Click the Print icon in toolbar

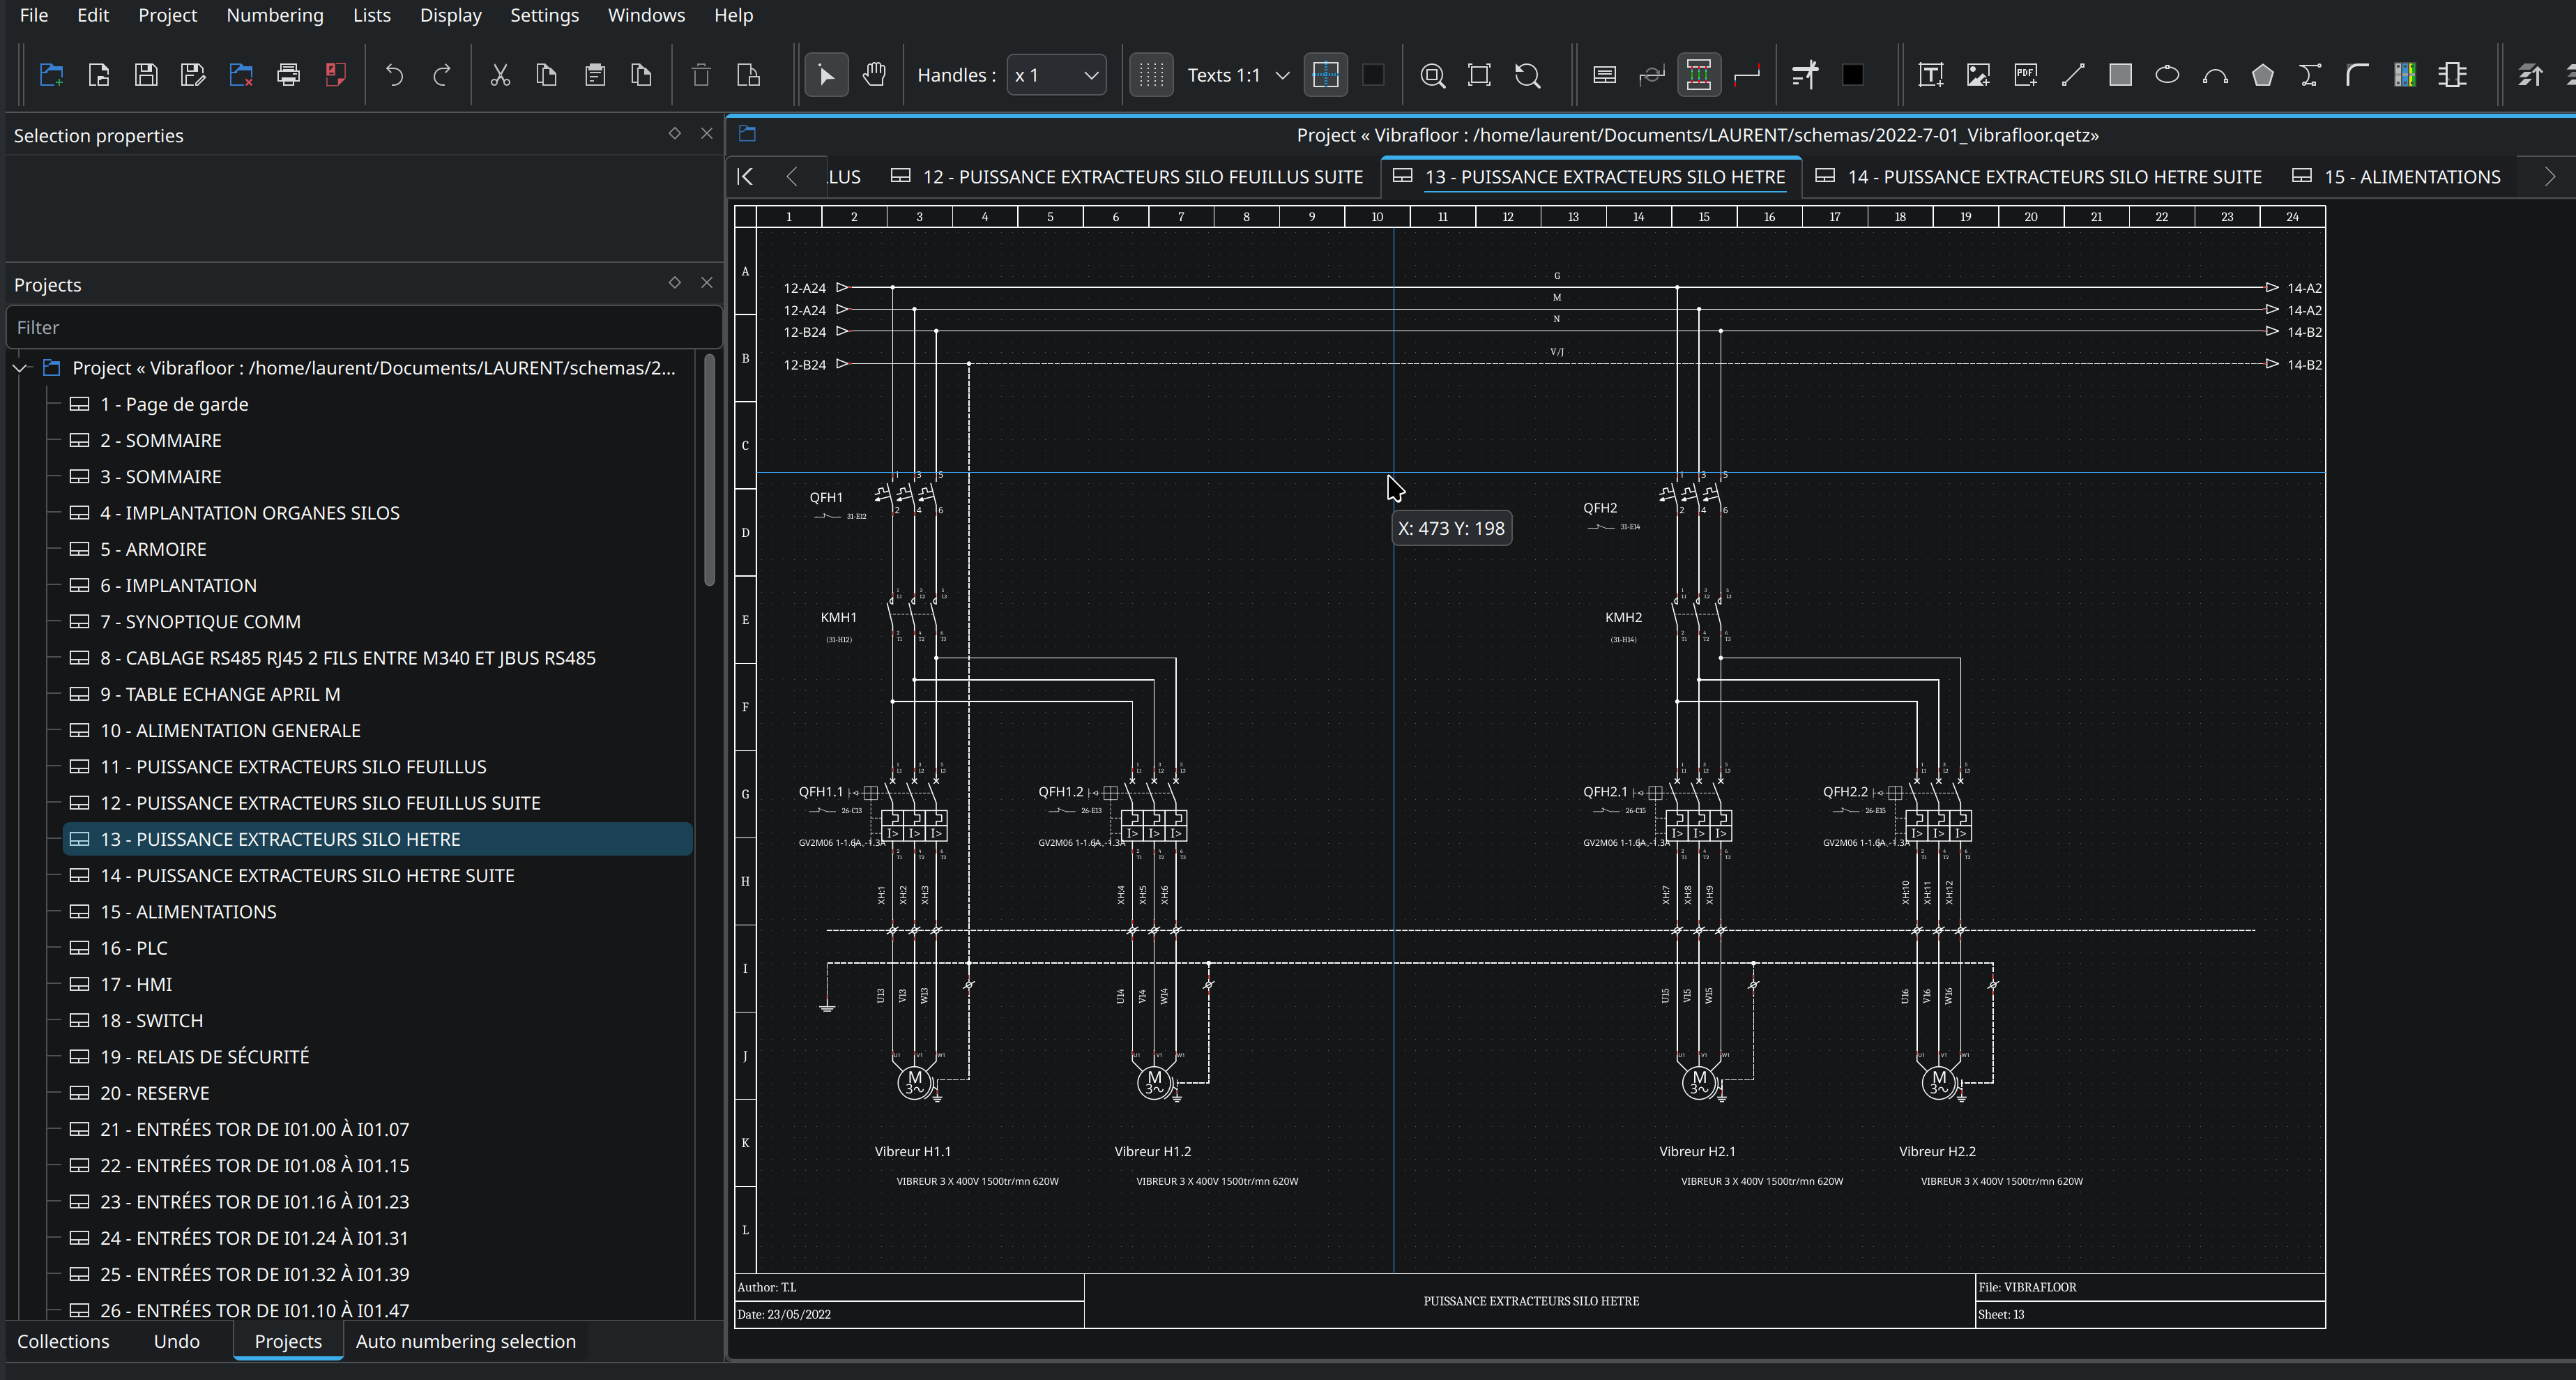288,75
